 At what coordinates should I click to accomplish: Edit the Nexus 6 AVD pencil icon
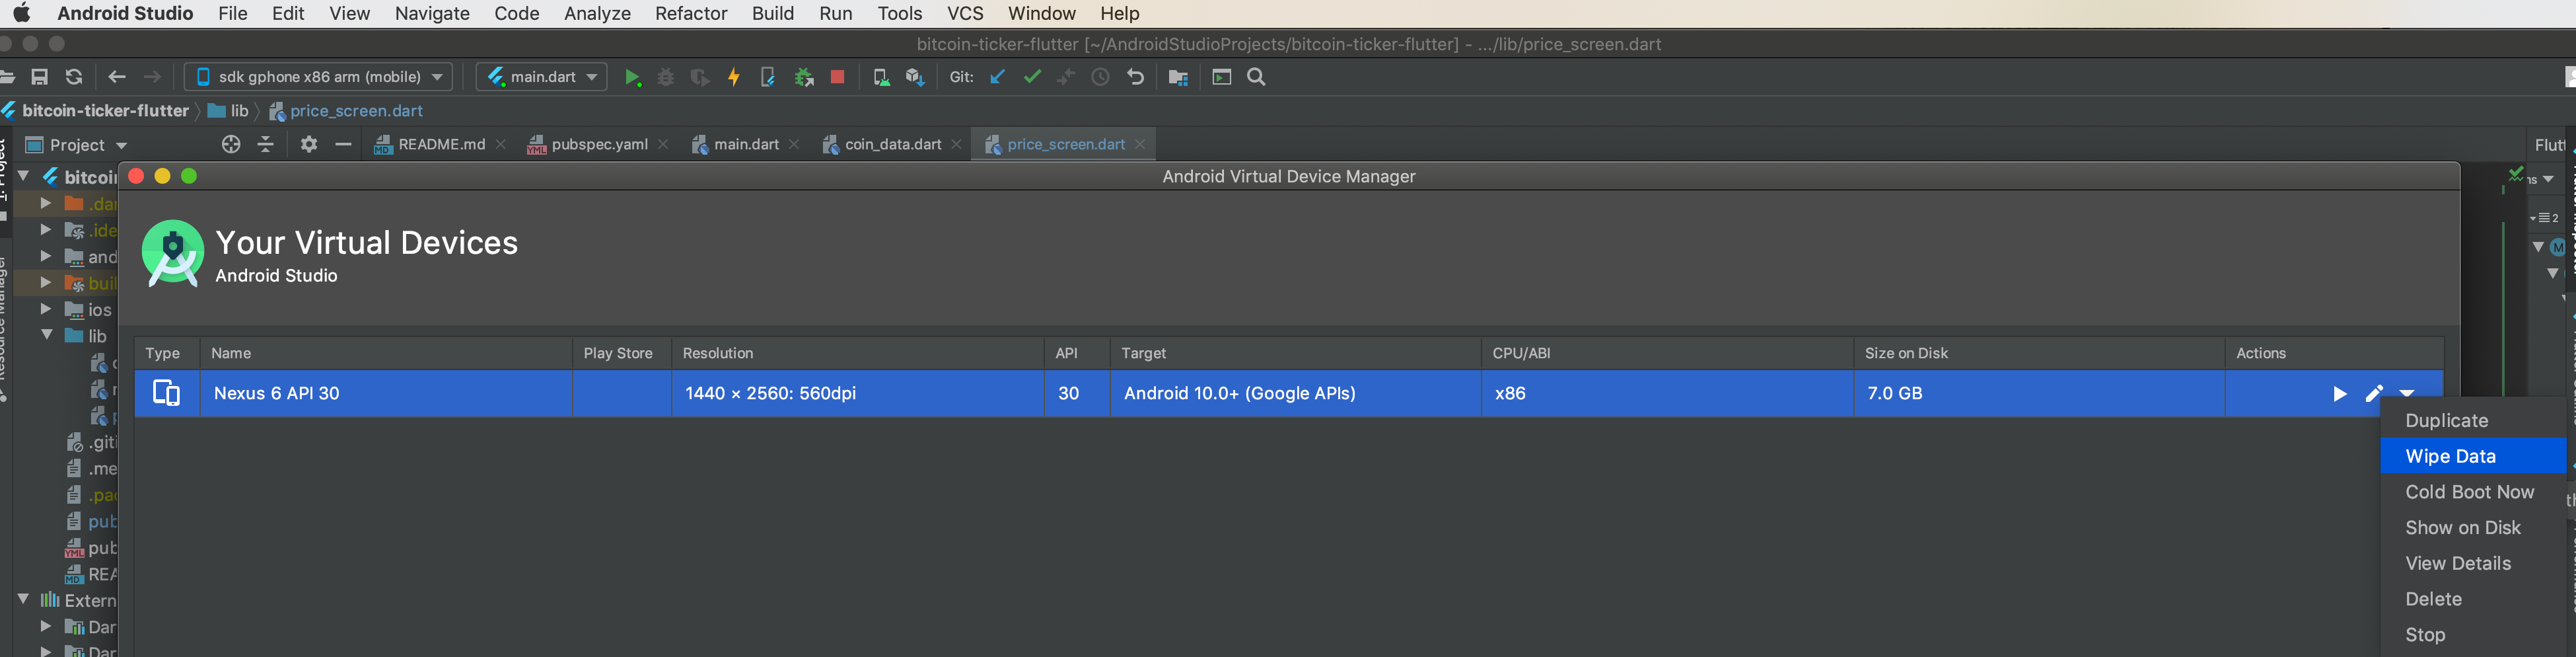click(x=2374, y=394)
